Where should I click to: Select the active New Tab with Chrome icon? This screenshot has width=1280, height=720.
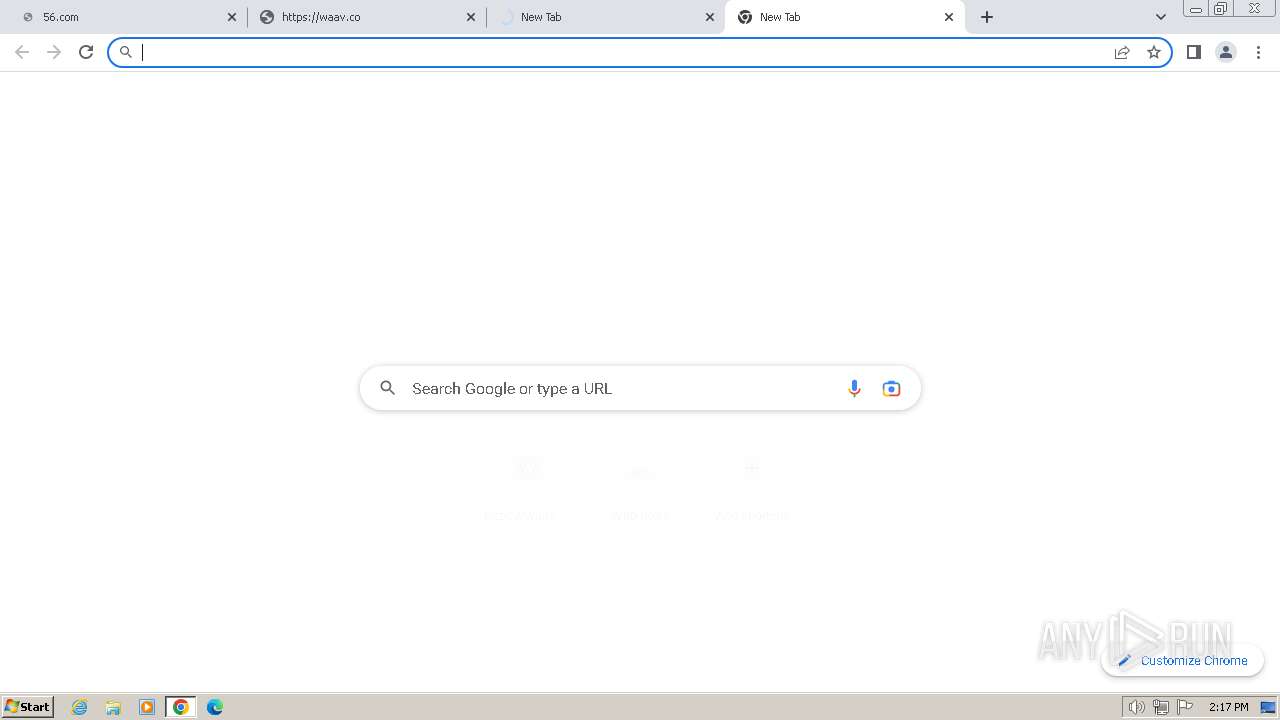[x=845, y=17]
